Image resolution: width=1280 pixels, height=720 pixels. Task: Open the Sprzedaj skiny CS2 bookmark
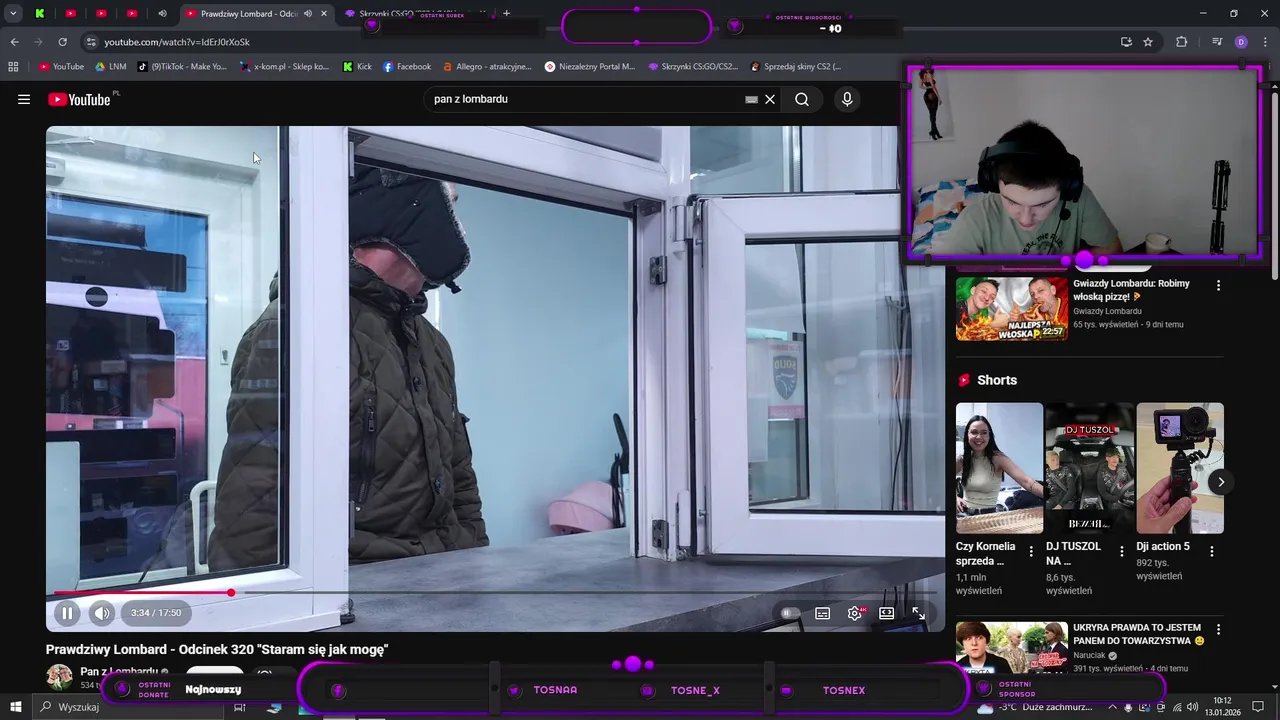796,67
